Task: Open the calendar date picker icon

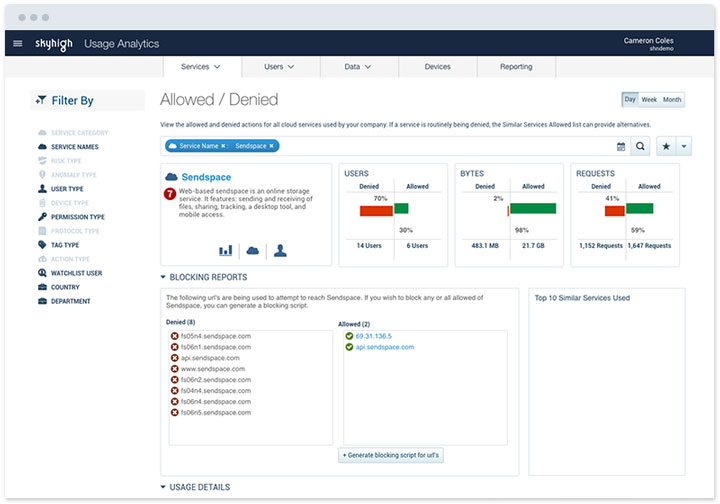Action: pos(621,146)
